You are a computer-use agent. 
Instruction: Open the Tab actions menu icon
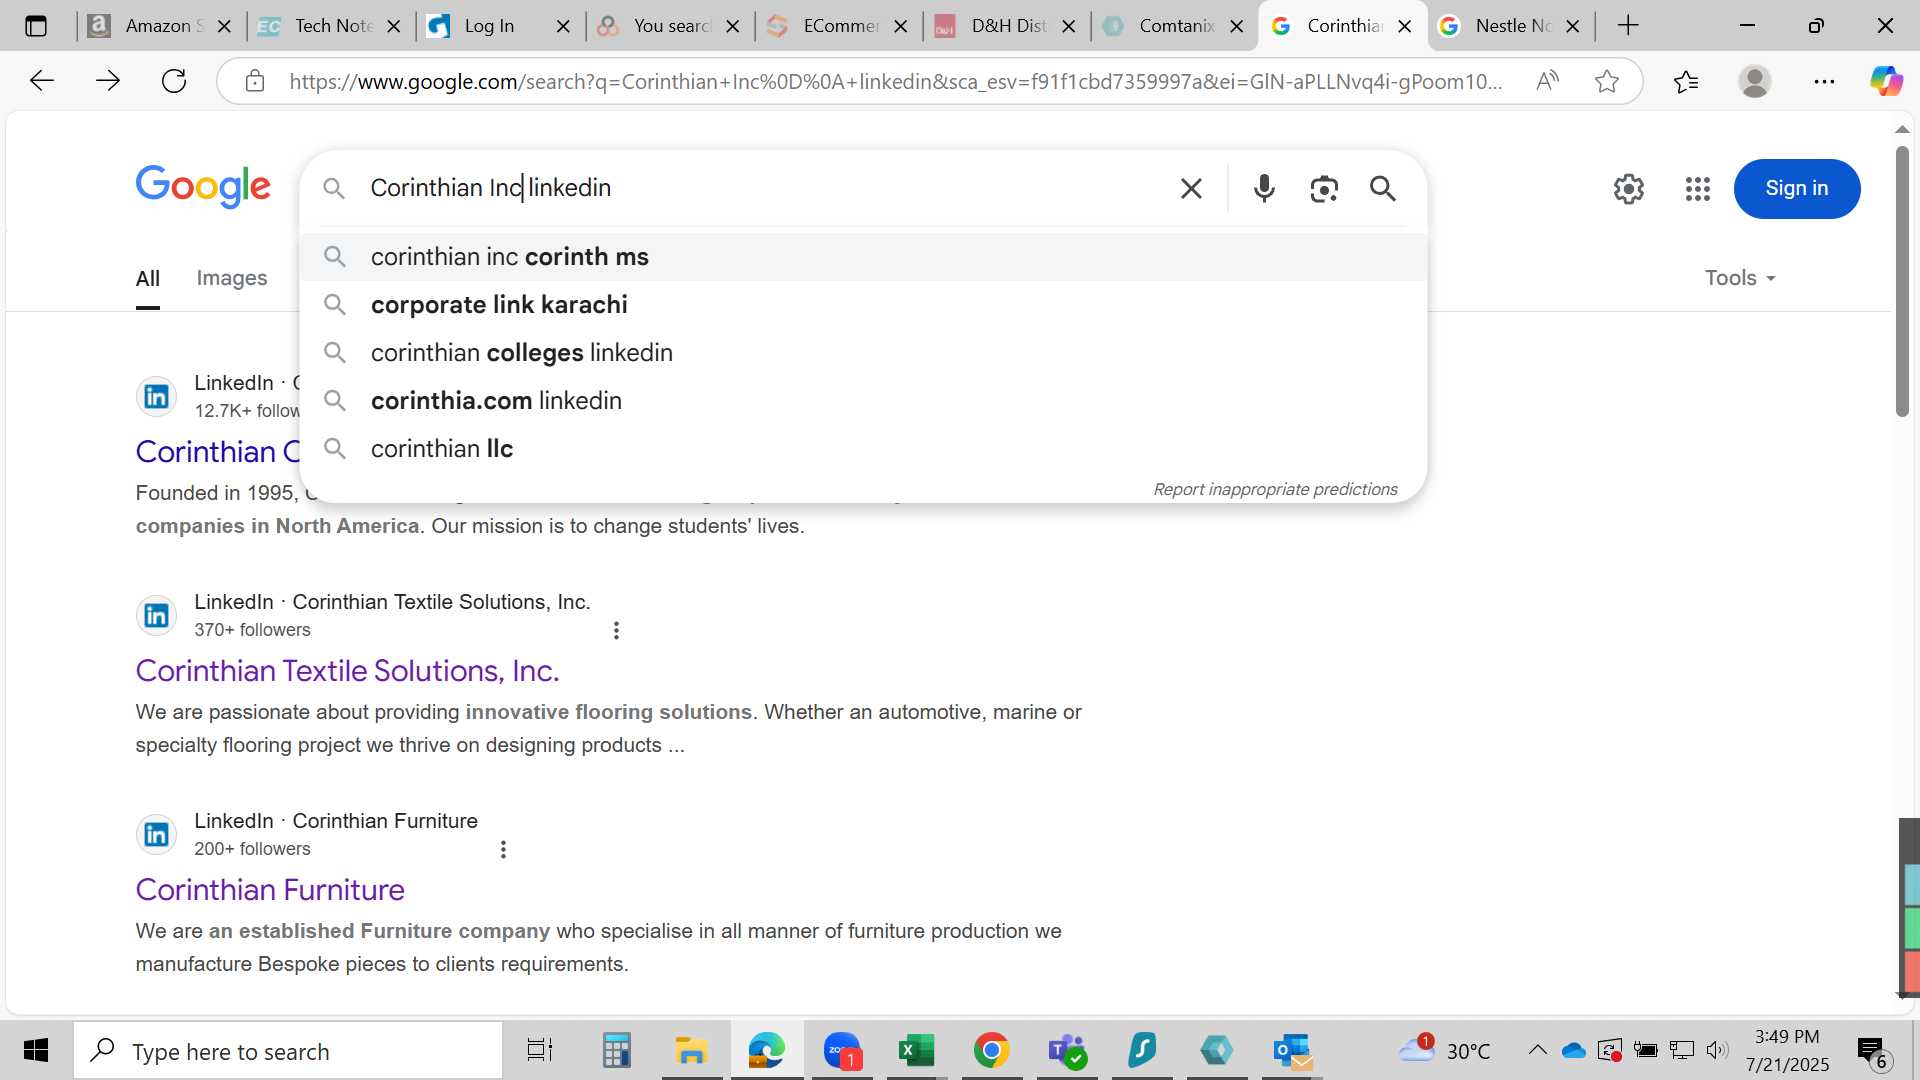(x=36, y=26)
